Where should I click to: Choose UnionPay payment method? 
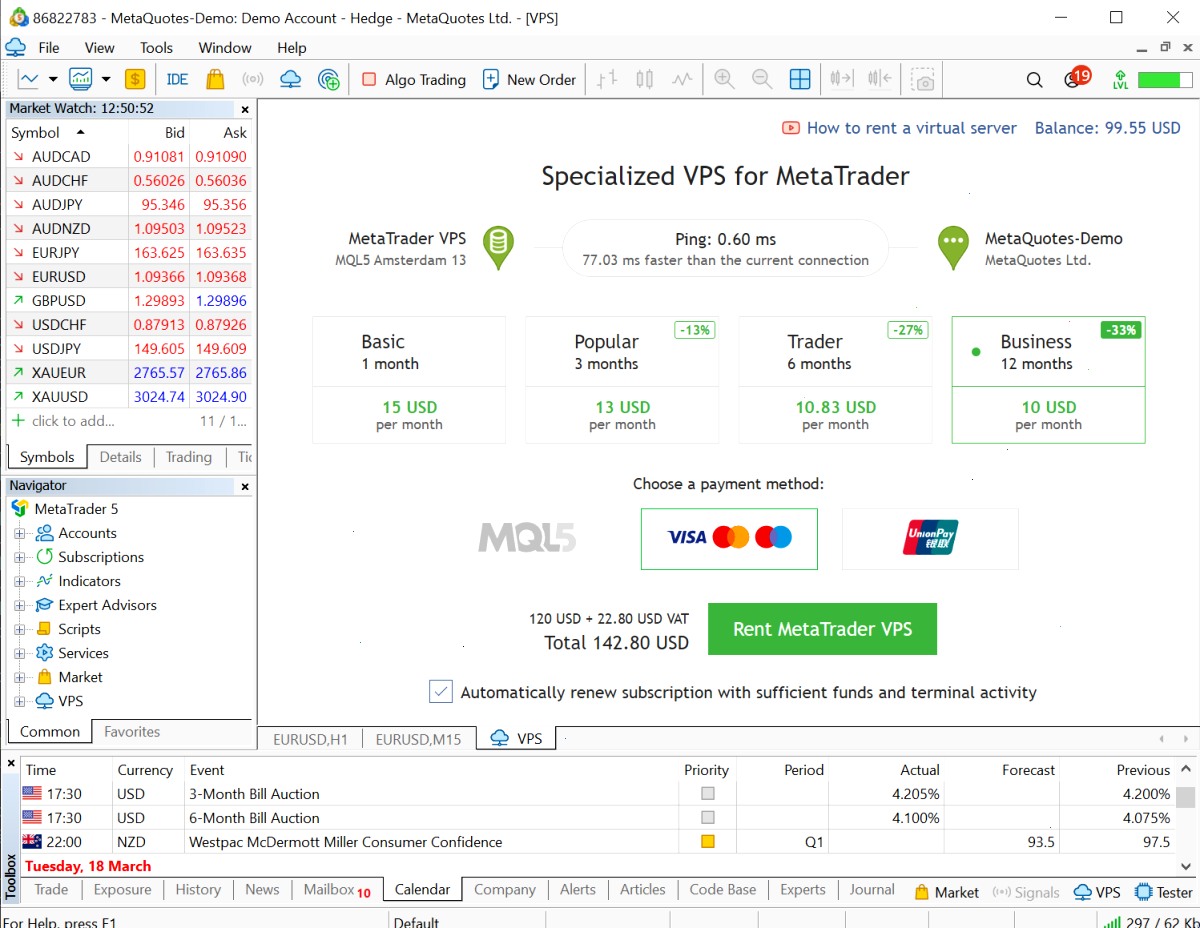(930, 539)
